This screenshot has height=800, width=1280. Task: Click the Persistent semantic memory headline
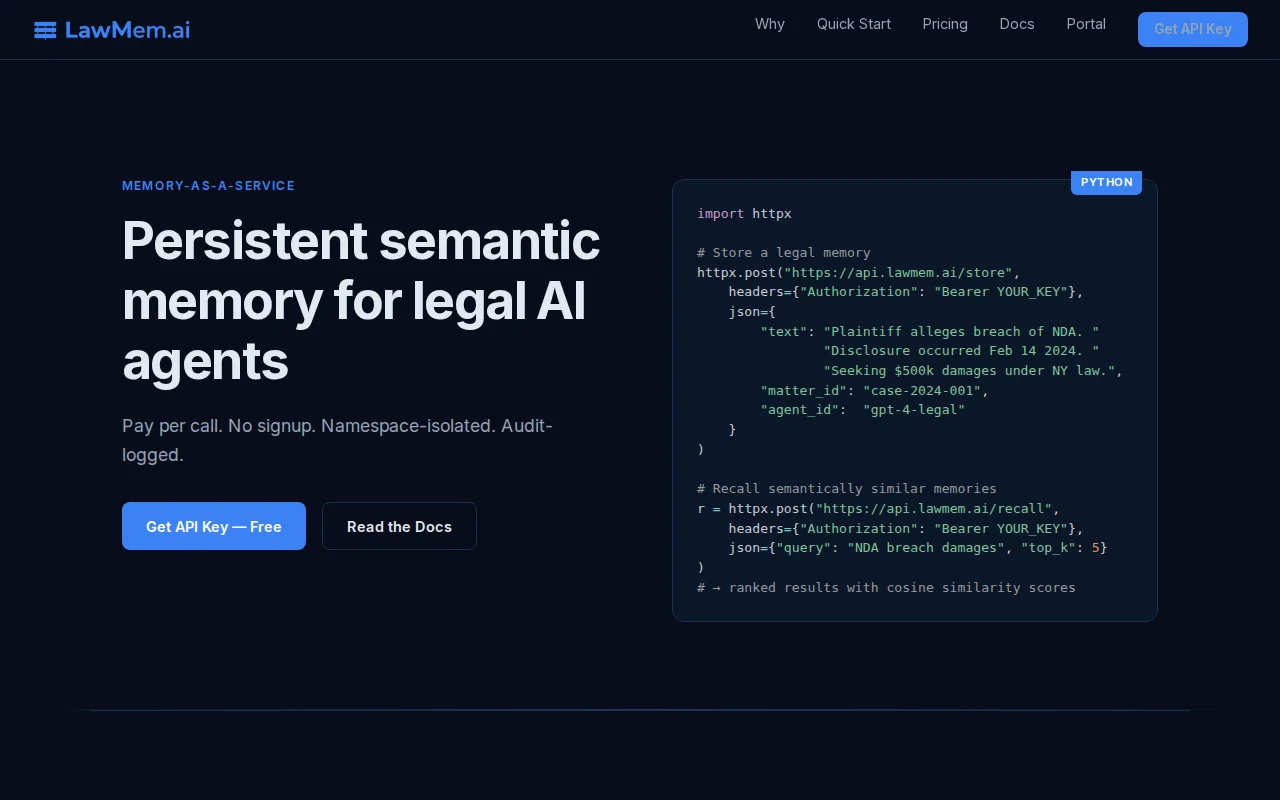361,301
